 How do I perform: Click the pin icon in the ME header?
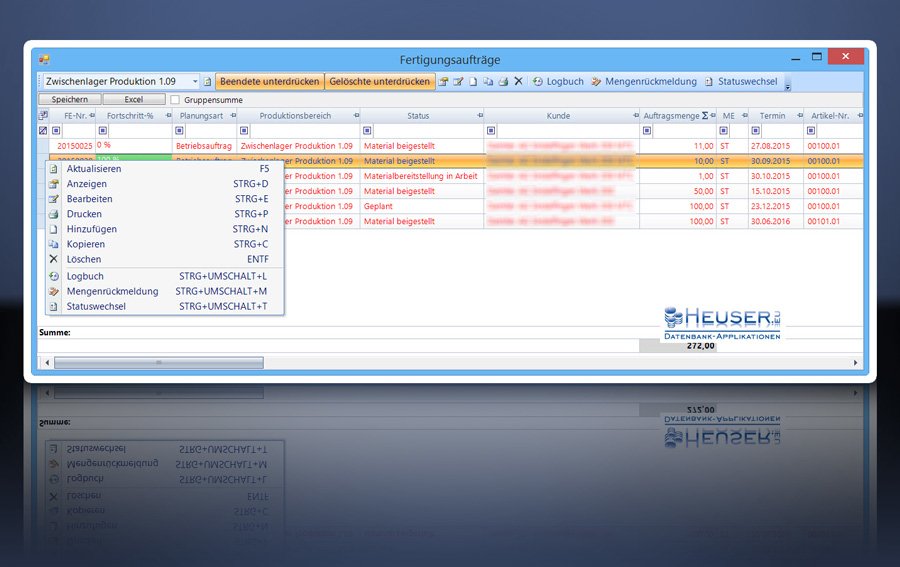point(744,115)
